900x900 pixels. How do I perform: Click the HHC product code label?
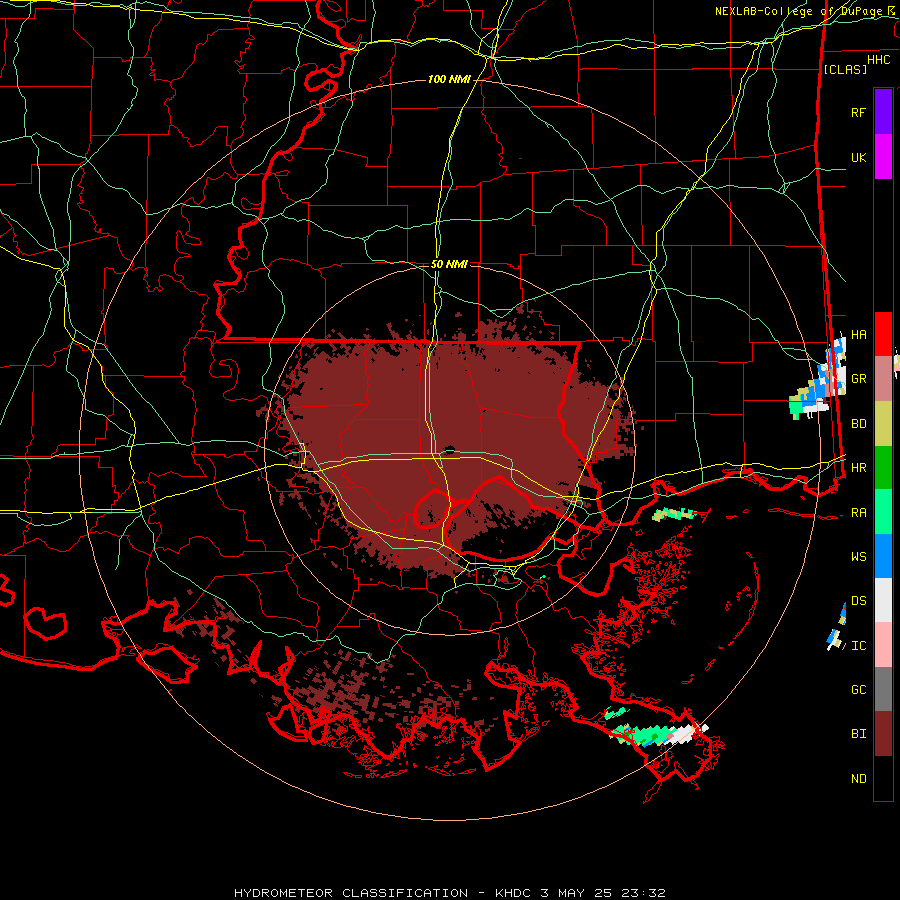click(x=878, y=60)
